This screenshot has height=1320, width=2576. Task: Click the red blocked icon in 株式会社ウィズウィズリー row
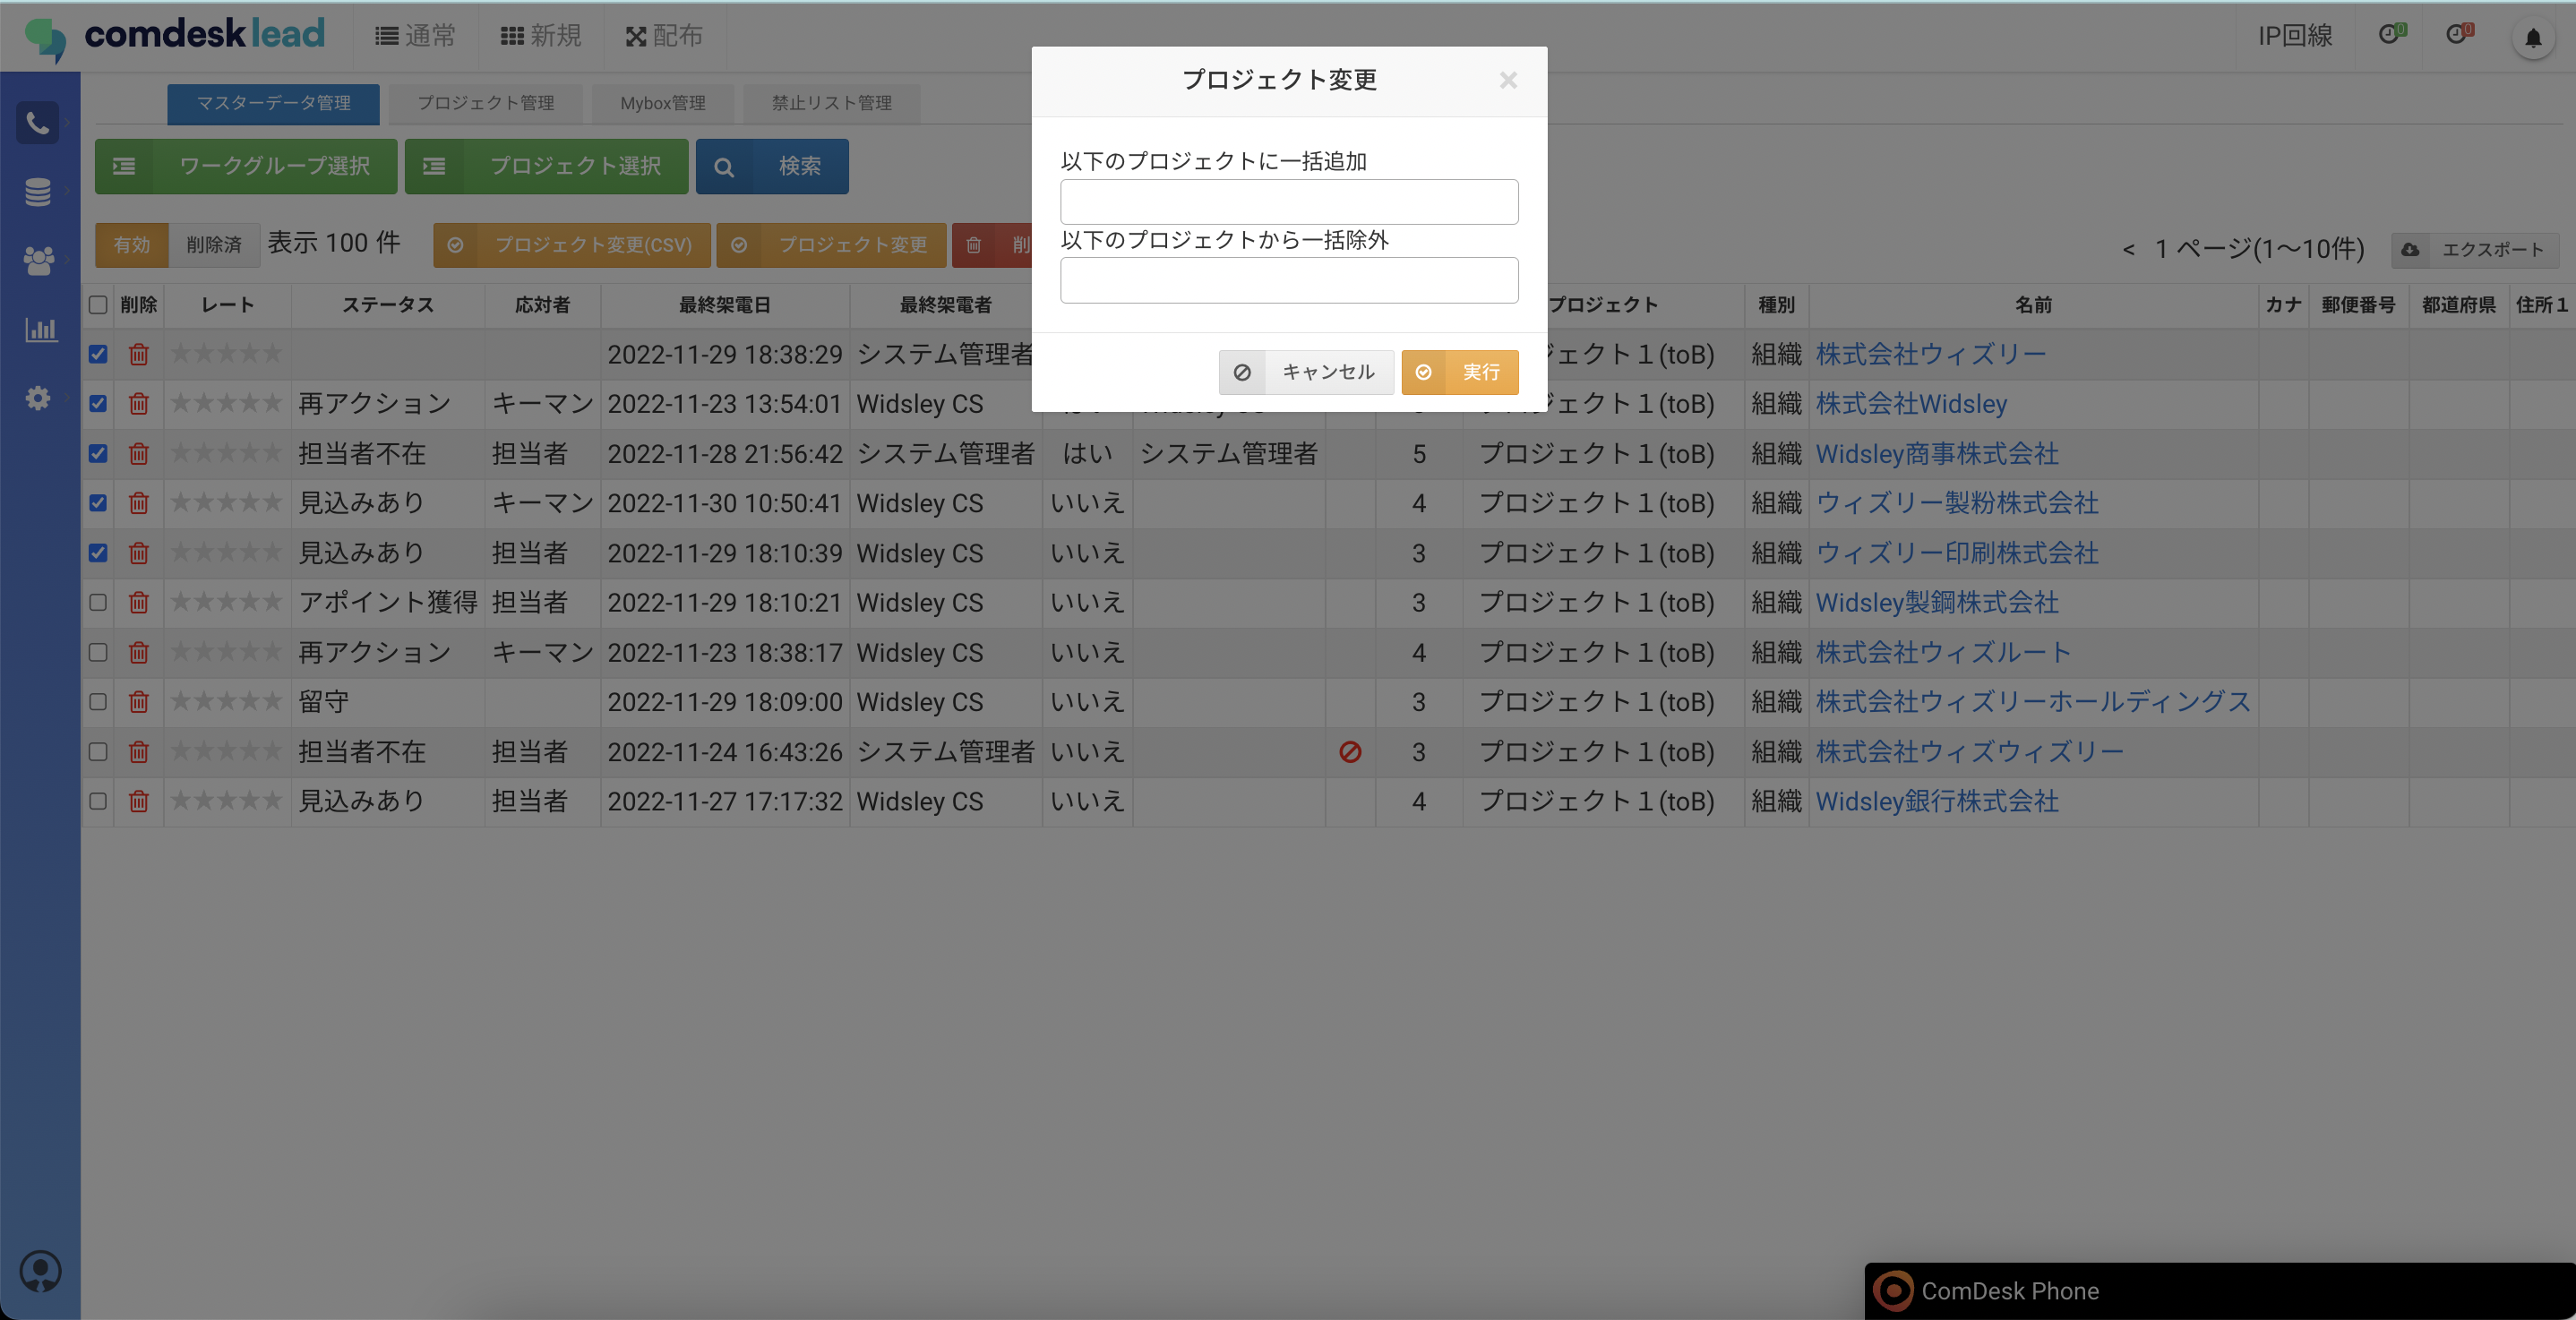pos(1350,752)
